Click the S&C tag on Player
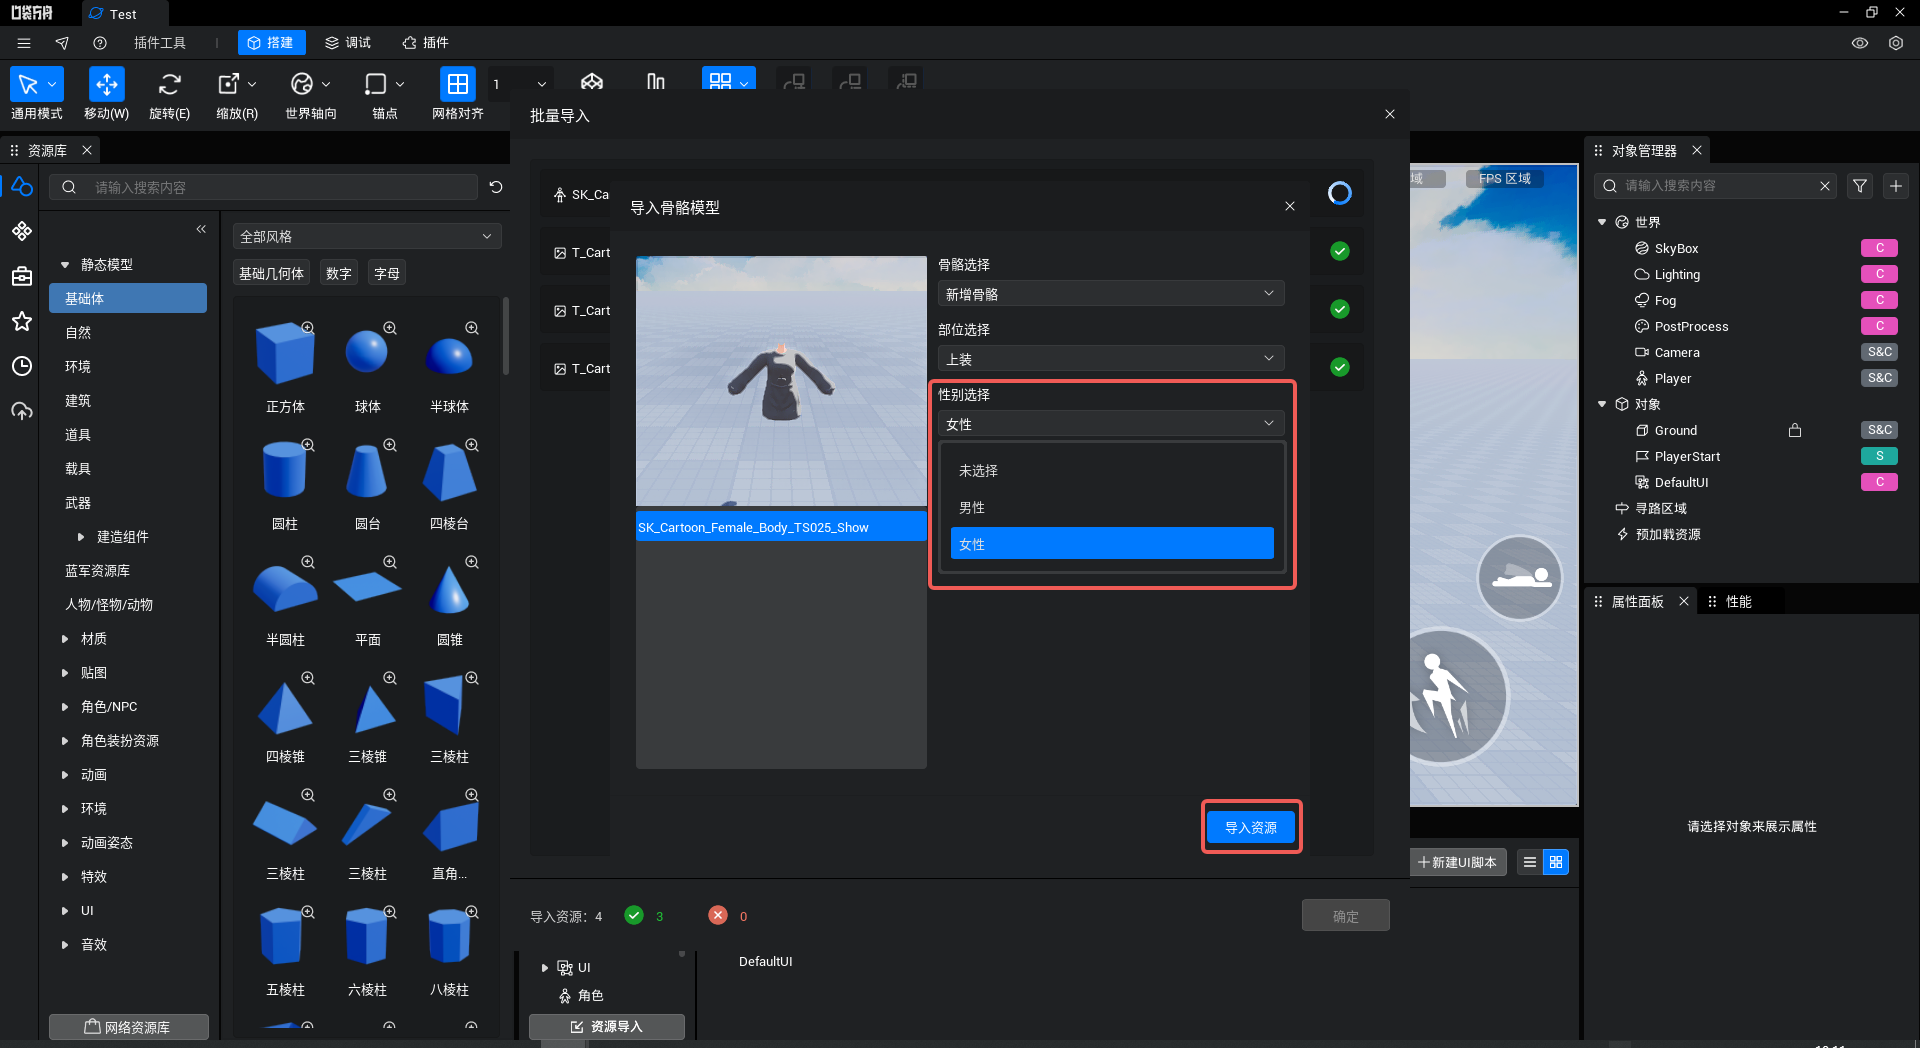Screen dimensions: 1920x1048 tap(1880, 378)
